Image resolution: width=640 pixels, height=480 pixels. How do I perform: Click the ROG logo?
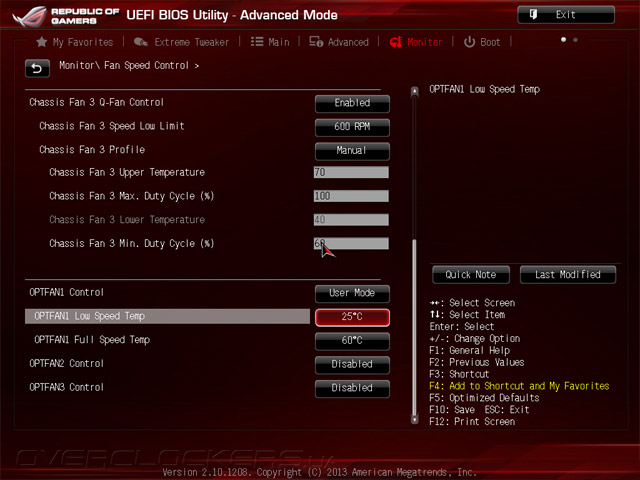(x=29, y=16)
